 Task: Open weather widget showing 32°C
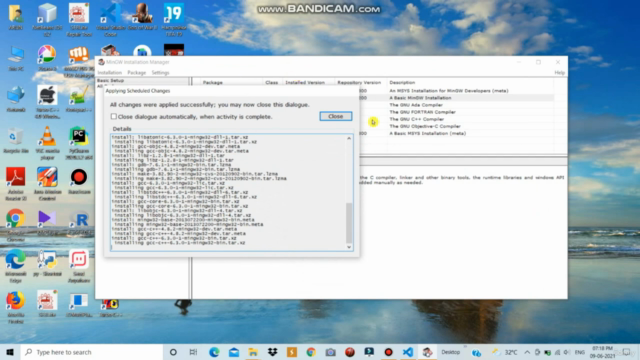click(505, 352)
